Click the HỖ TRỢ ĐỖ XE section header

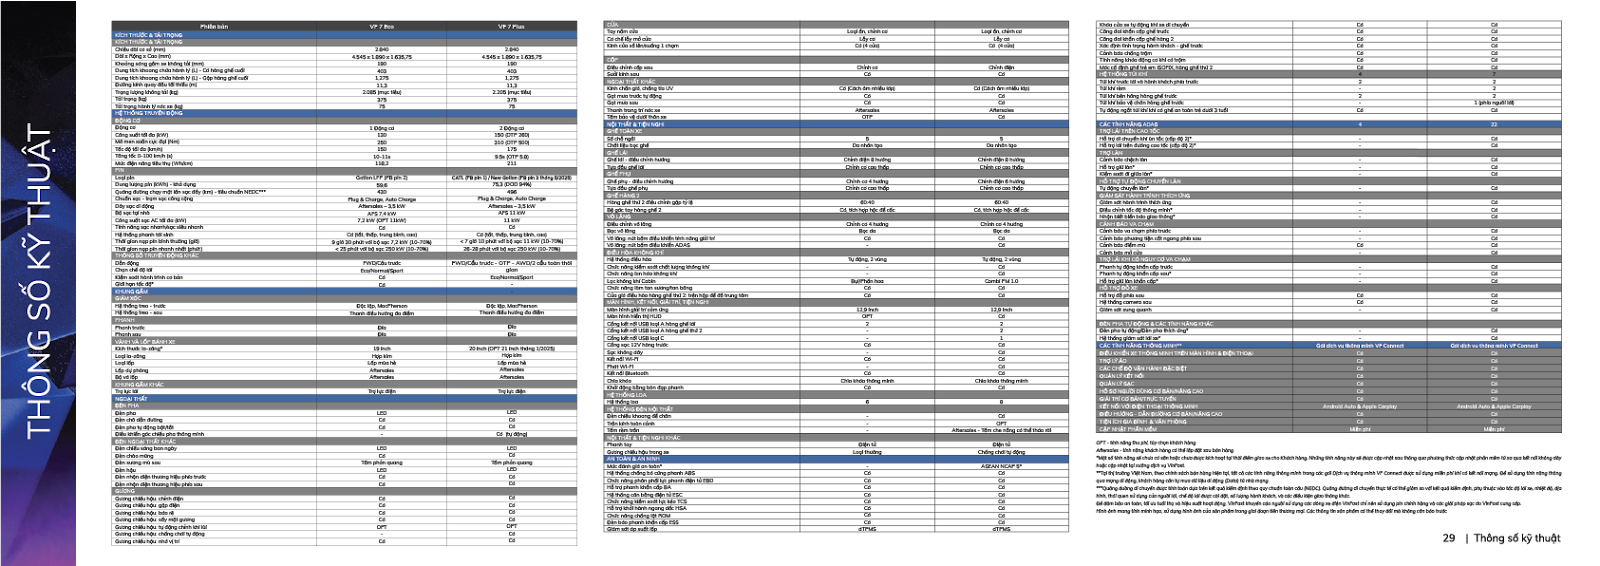point(1119,288)
